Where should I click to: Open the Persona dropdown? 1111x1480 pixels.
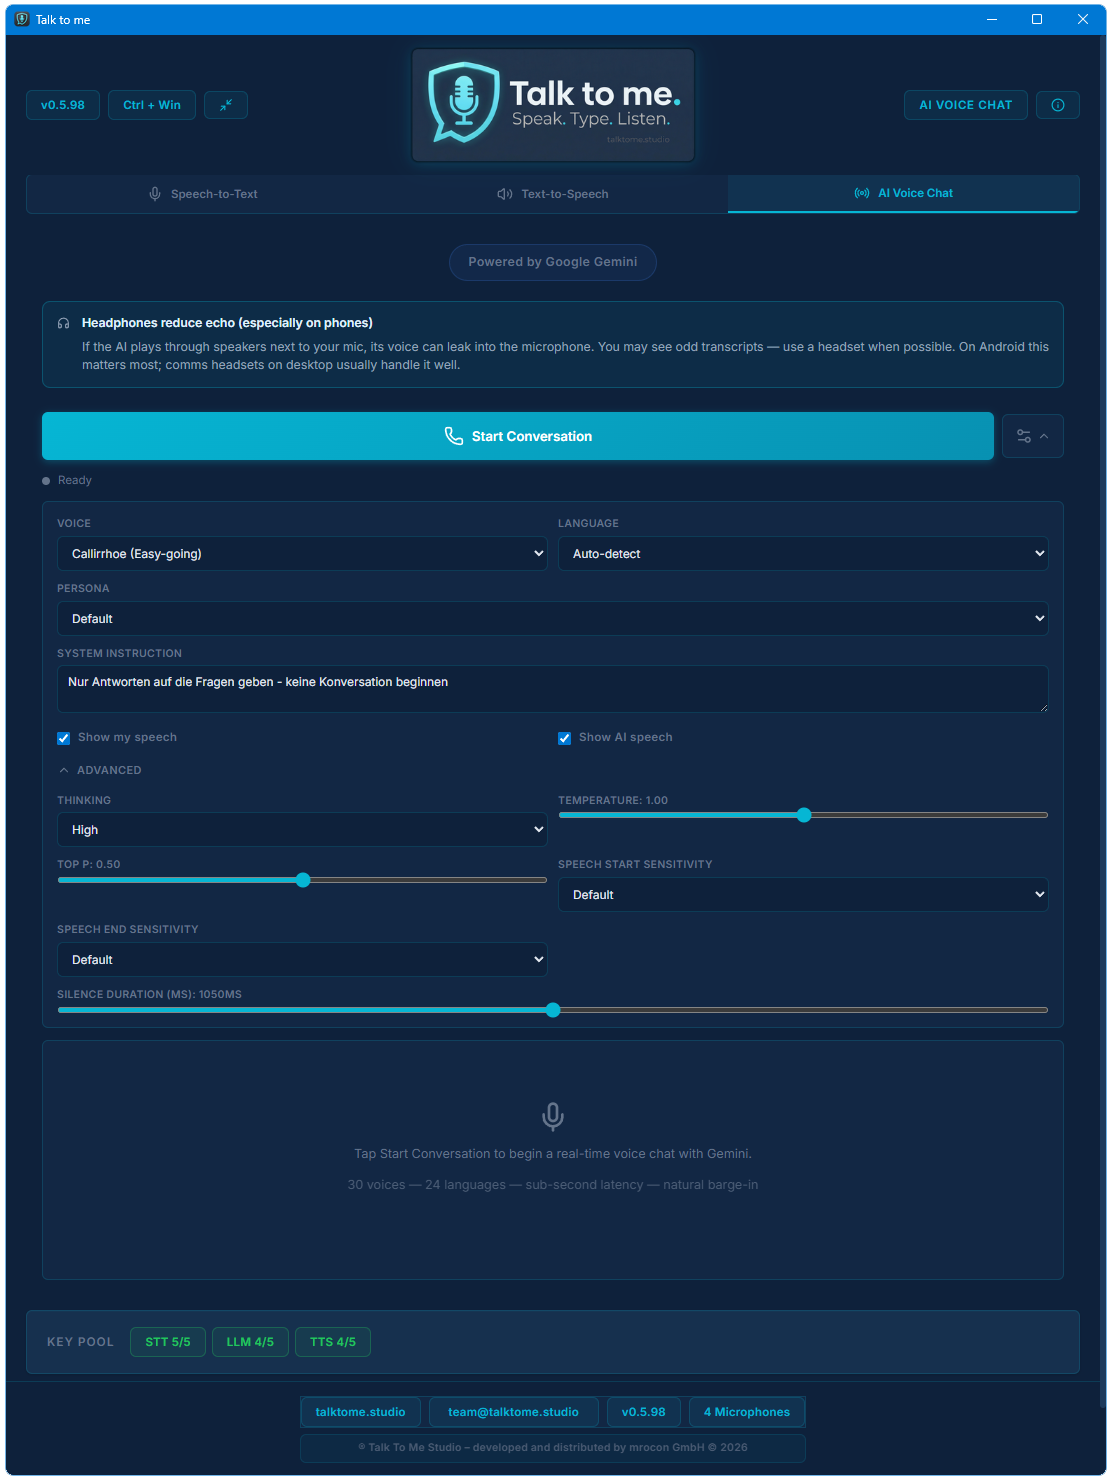click(553, 619)
